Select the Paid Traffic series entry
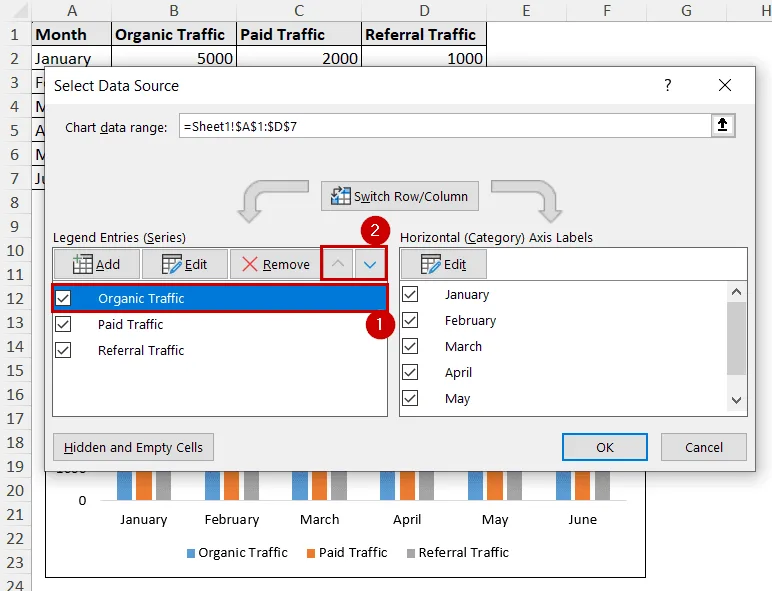The image size is (772, 591). coord(220,324)
